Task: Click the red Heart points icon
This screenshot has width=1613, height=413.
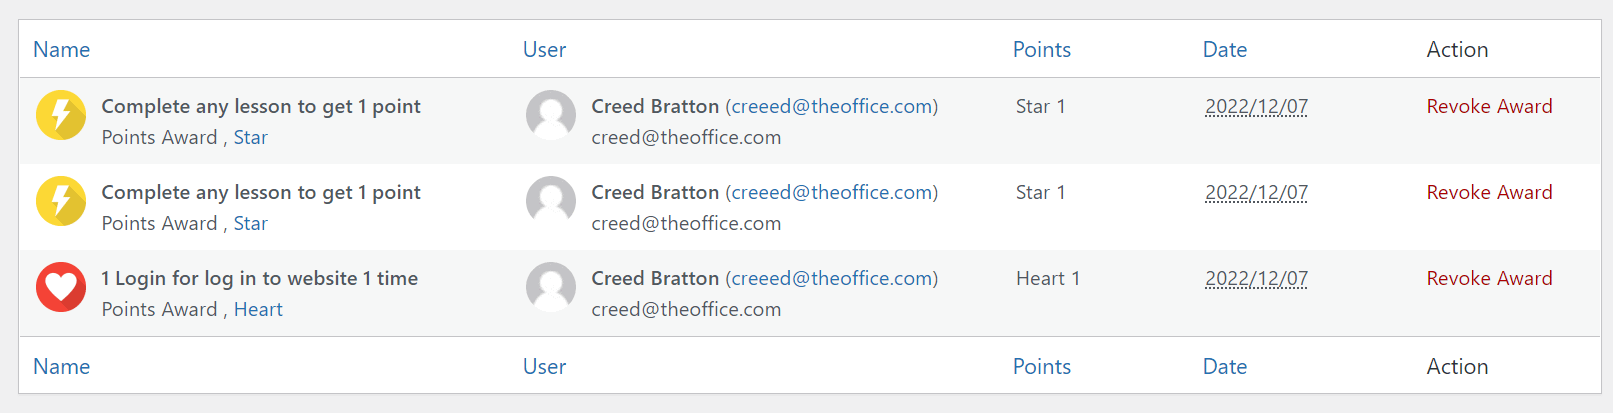Action: point(61,287)
